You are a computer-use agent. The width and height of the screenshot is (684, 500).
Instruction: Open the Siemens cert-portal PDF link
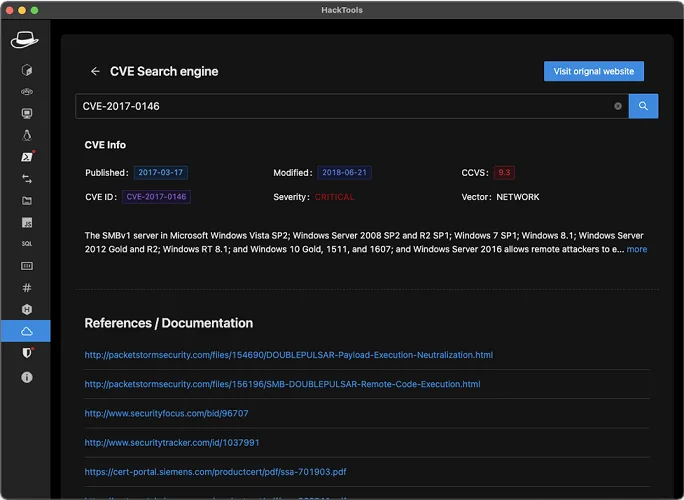coord(215,472)
